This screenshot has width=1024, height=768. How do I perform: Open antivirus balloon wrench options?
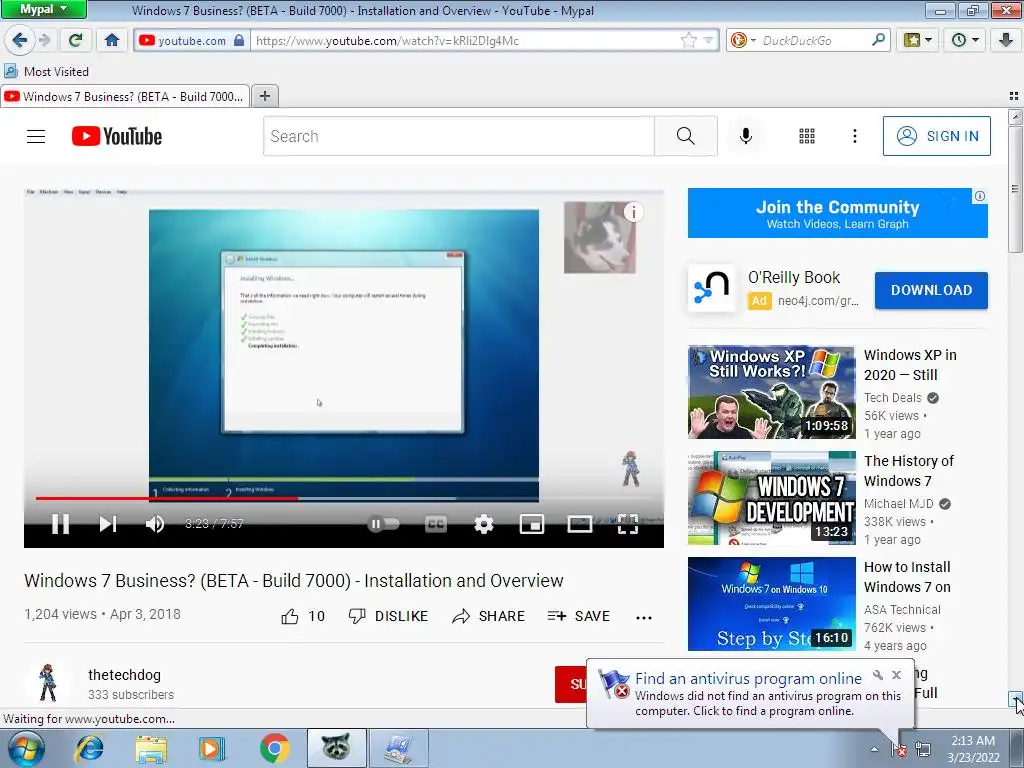[x=878, y=675]
